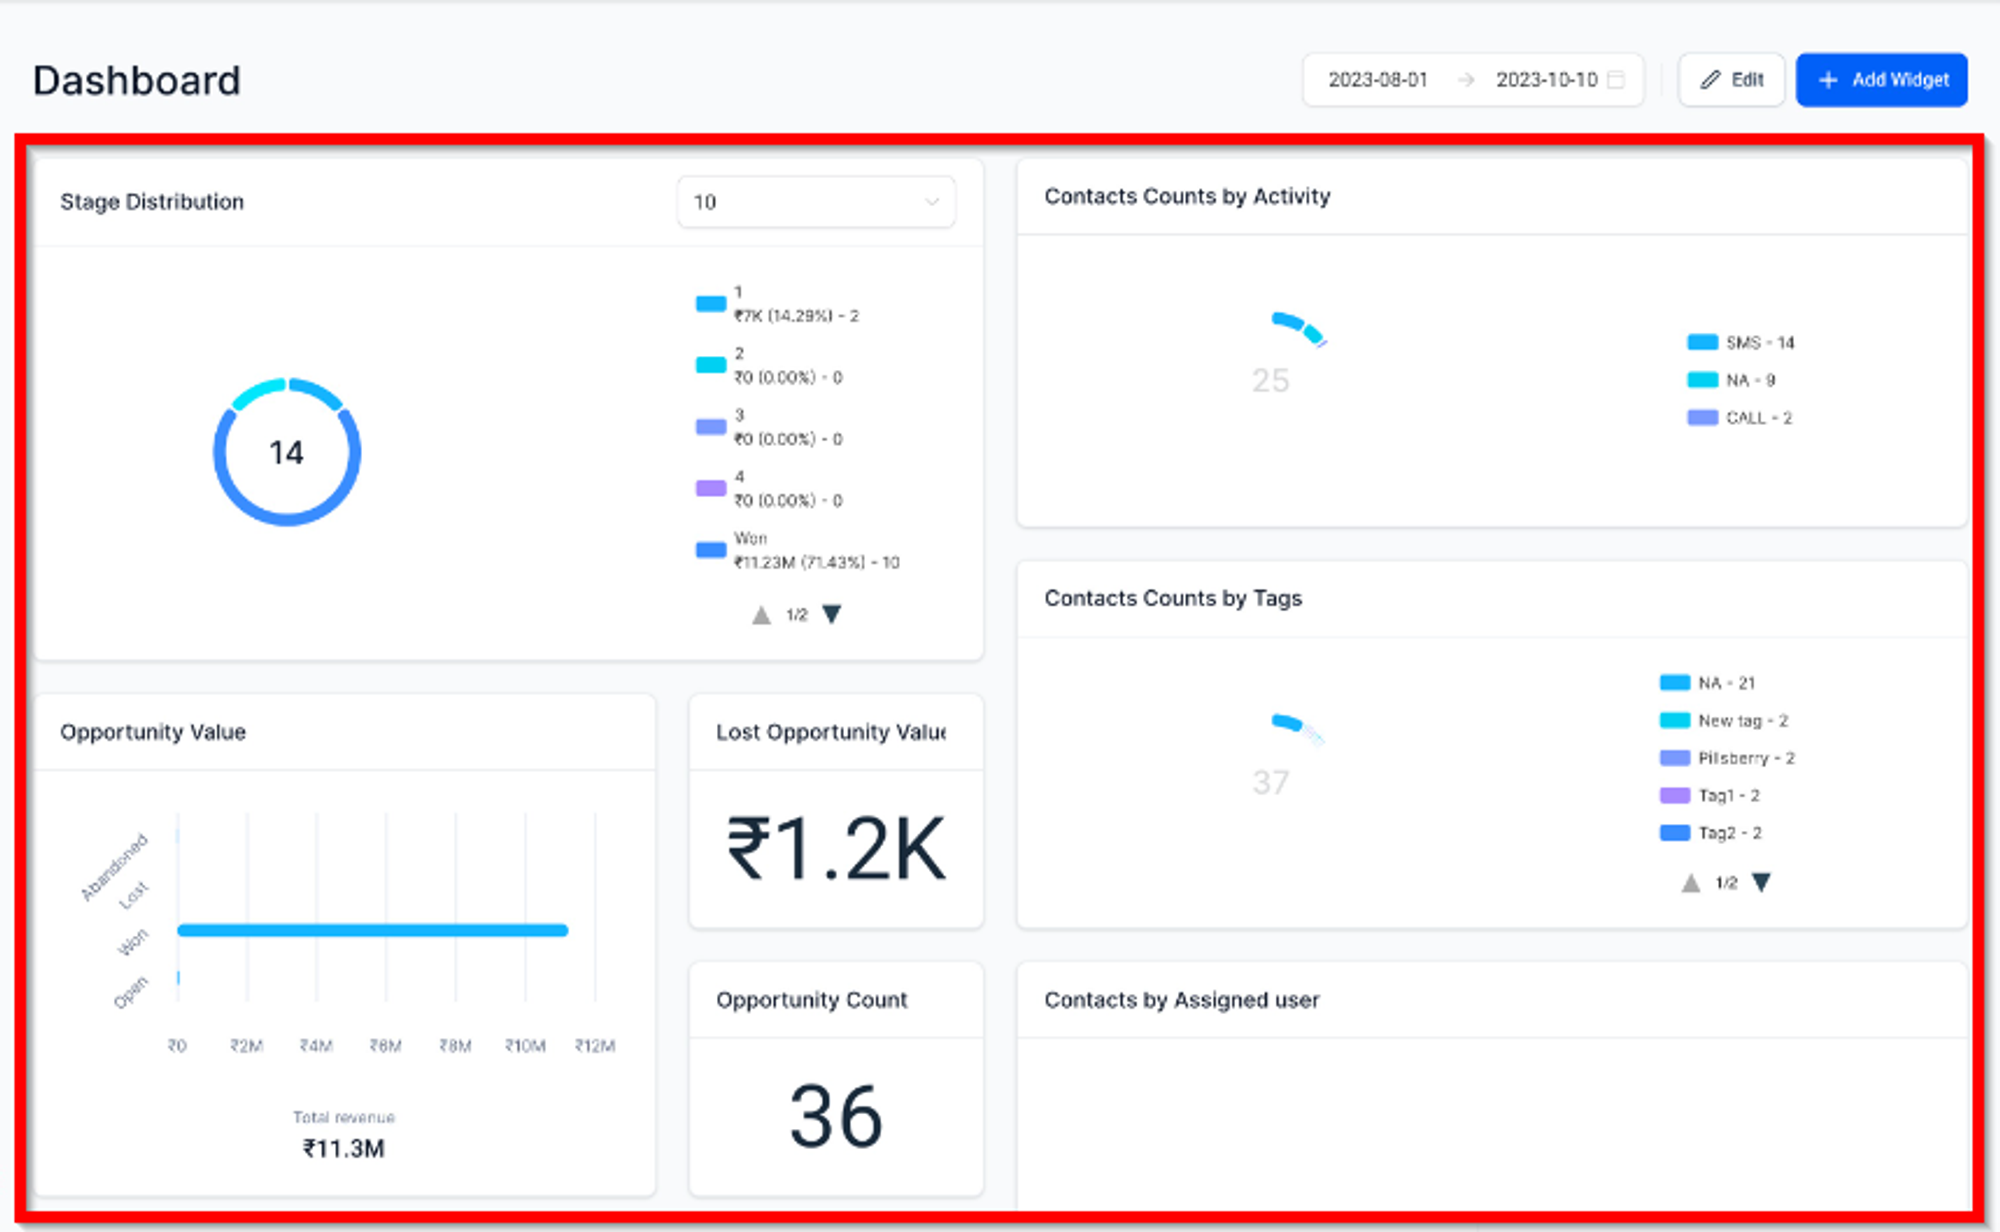Toggle the Won series in Stage legend
The height and width of the screenshot is (1232, 2000).
pyautogui.click(x=798, y=550)
